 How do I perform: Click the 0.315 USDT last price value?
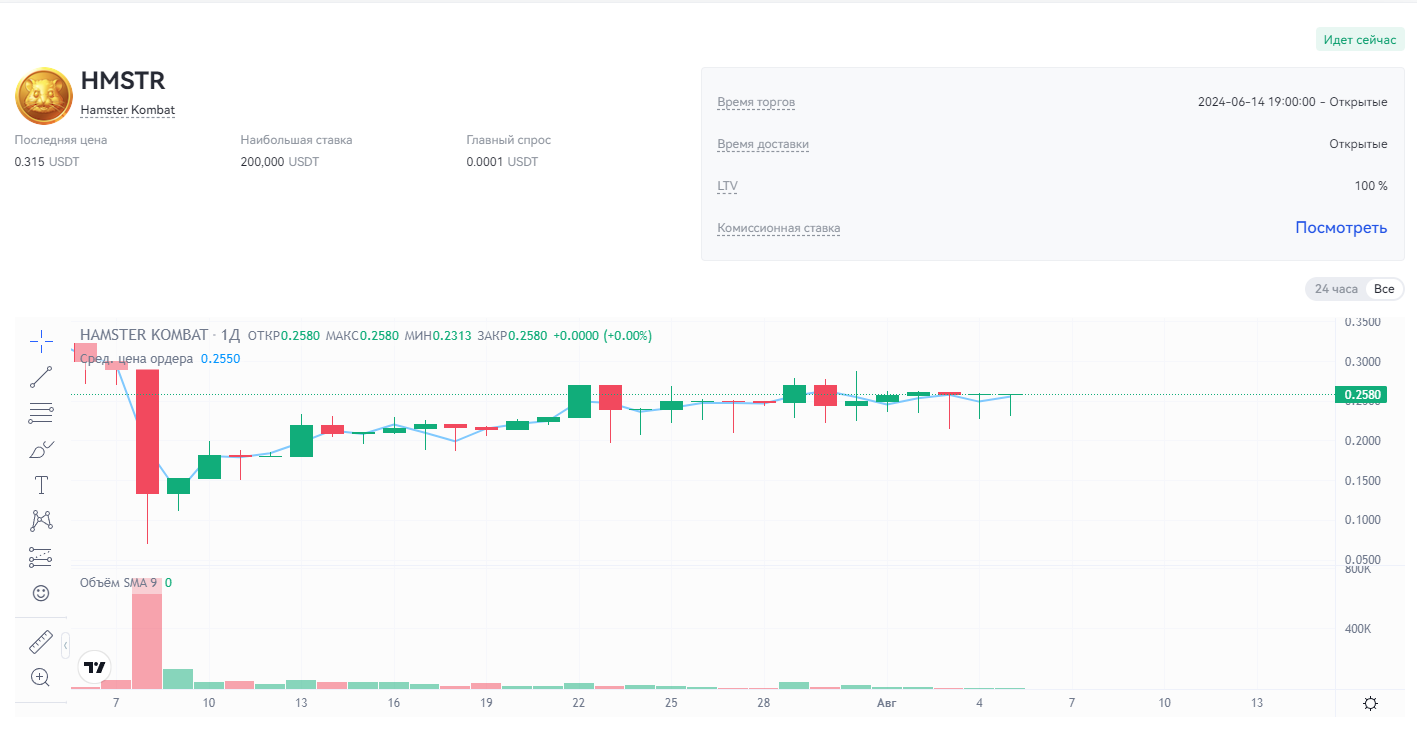click(47, 162)
